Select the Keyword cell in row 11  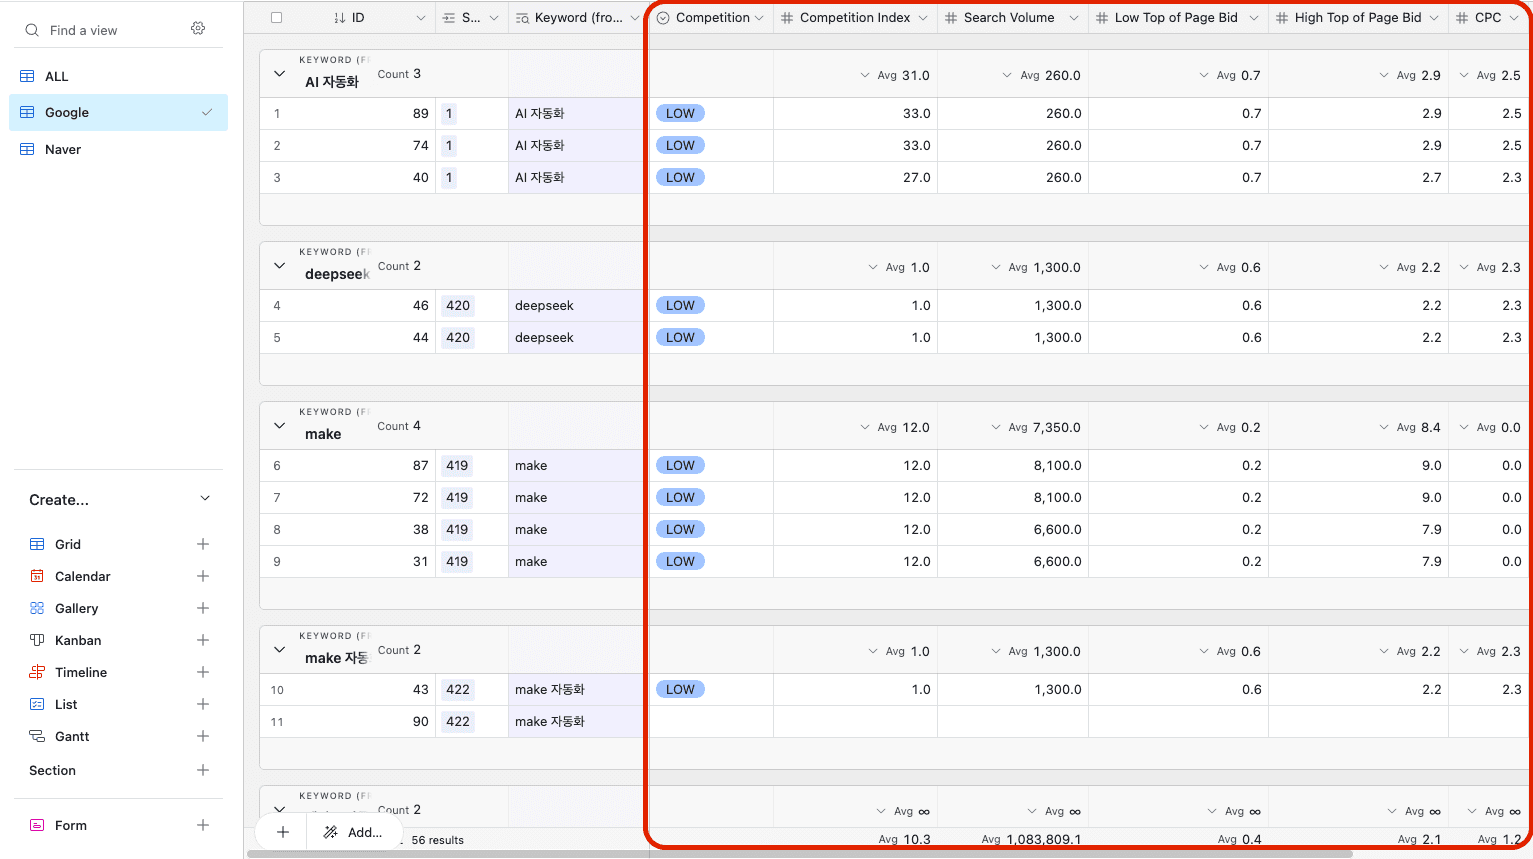[x=576, y=721]
